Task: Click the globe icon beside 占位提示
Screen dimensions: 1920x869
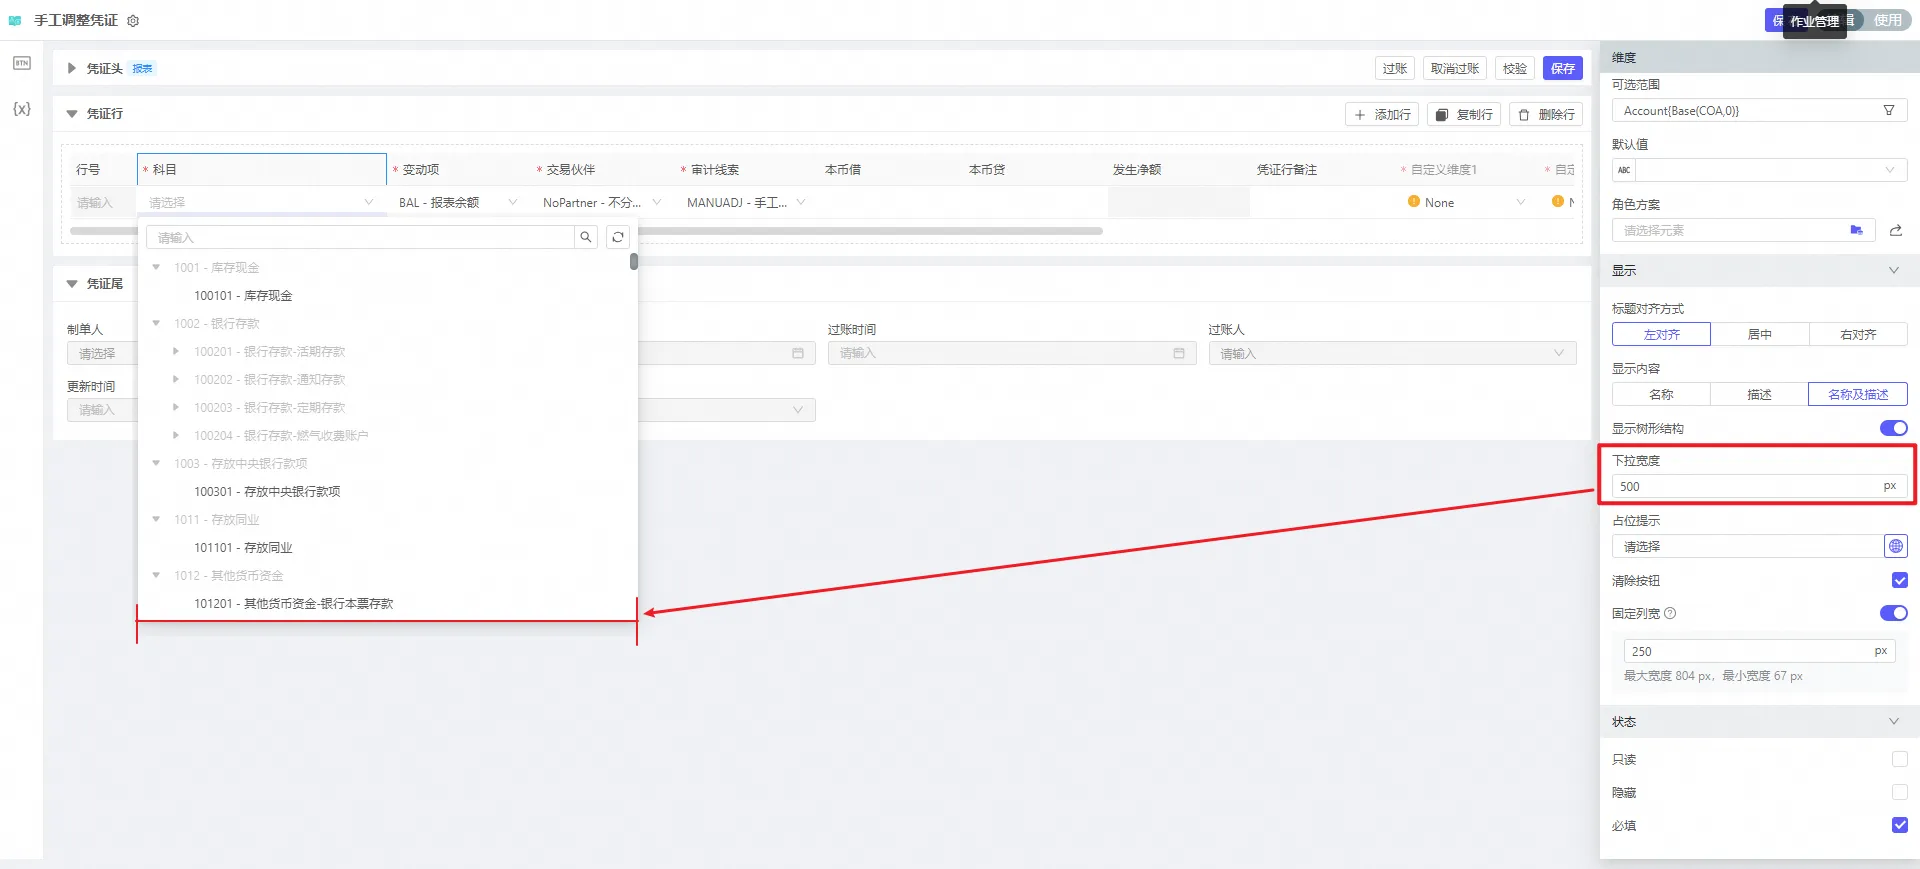Action: pos(1895,546)
